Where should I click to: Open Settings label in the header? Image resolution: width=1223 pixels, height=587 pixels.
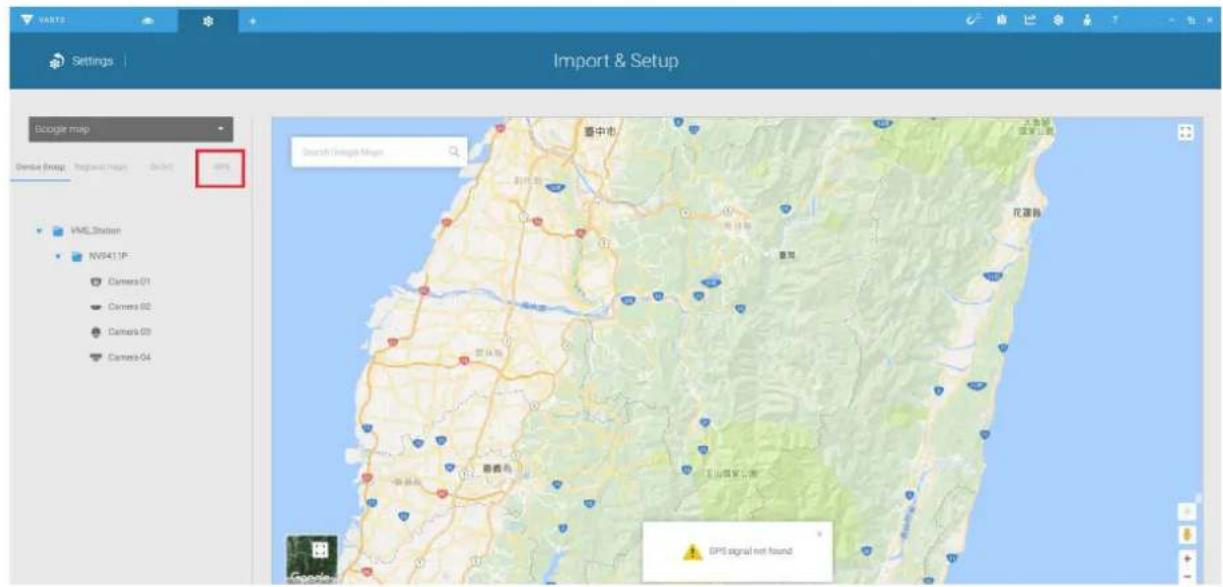click(91, 62)
